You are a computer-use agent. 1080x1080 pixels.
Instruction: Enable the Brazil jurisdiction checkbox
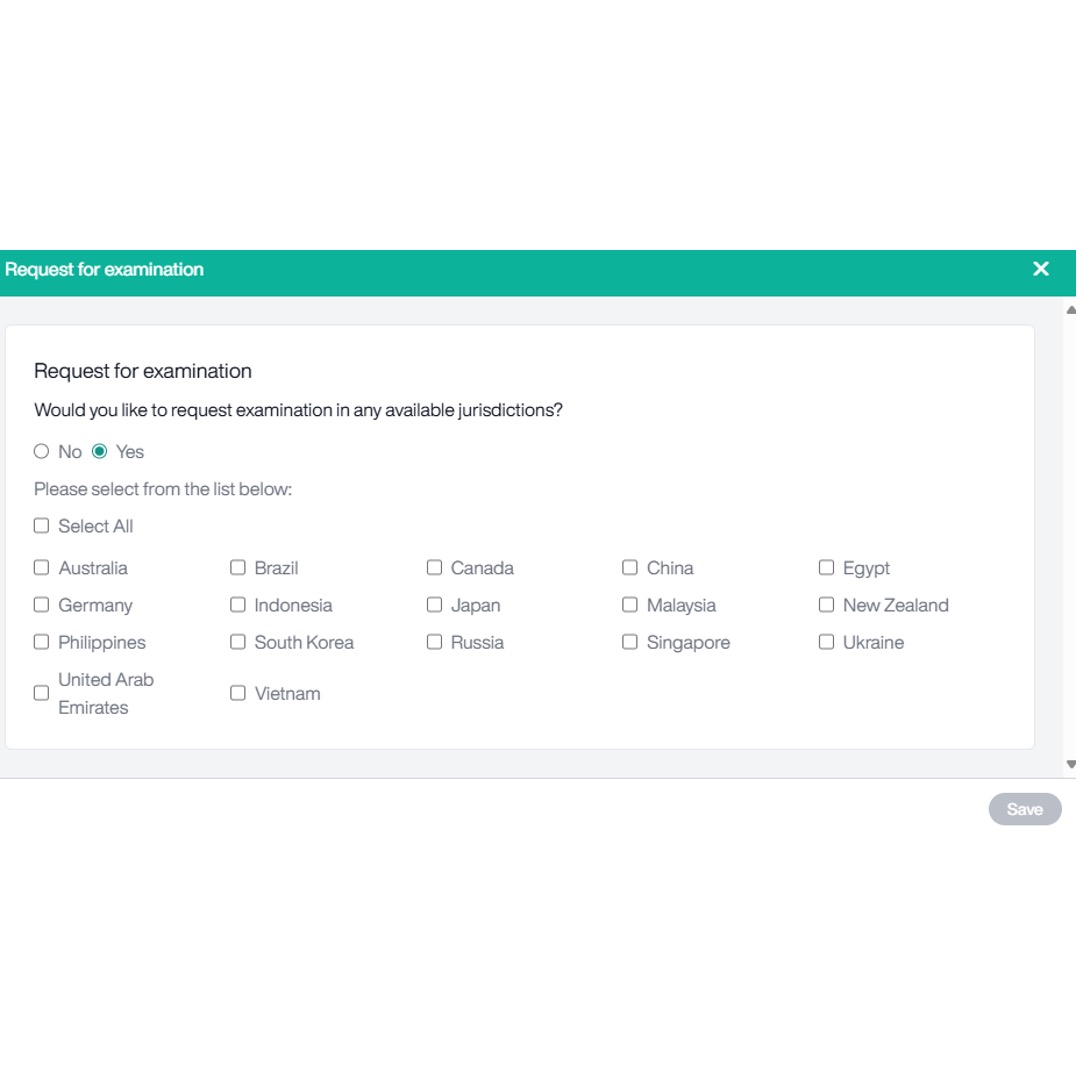(x=238, y=568)
